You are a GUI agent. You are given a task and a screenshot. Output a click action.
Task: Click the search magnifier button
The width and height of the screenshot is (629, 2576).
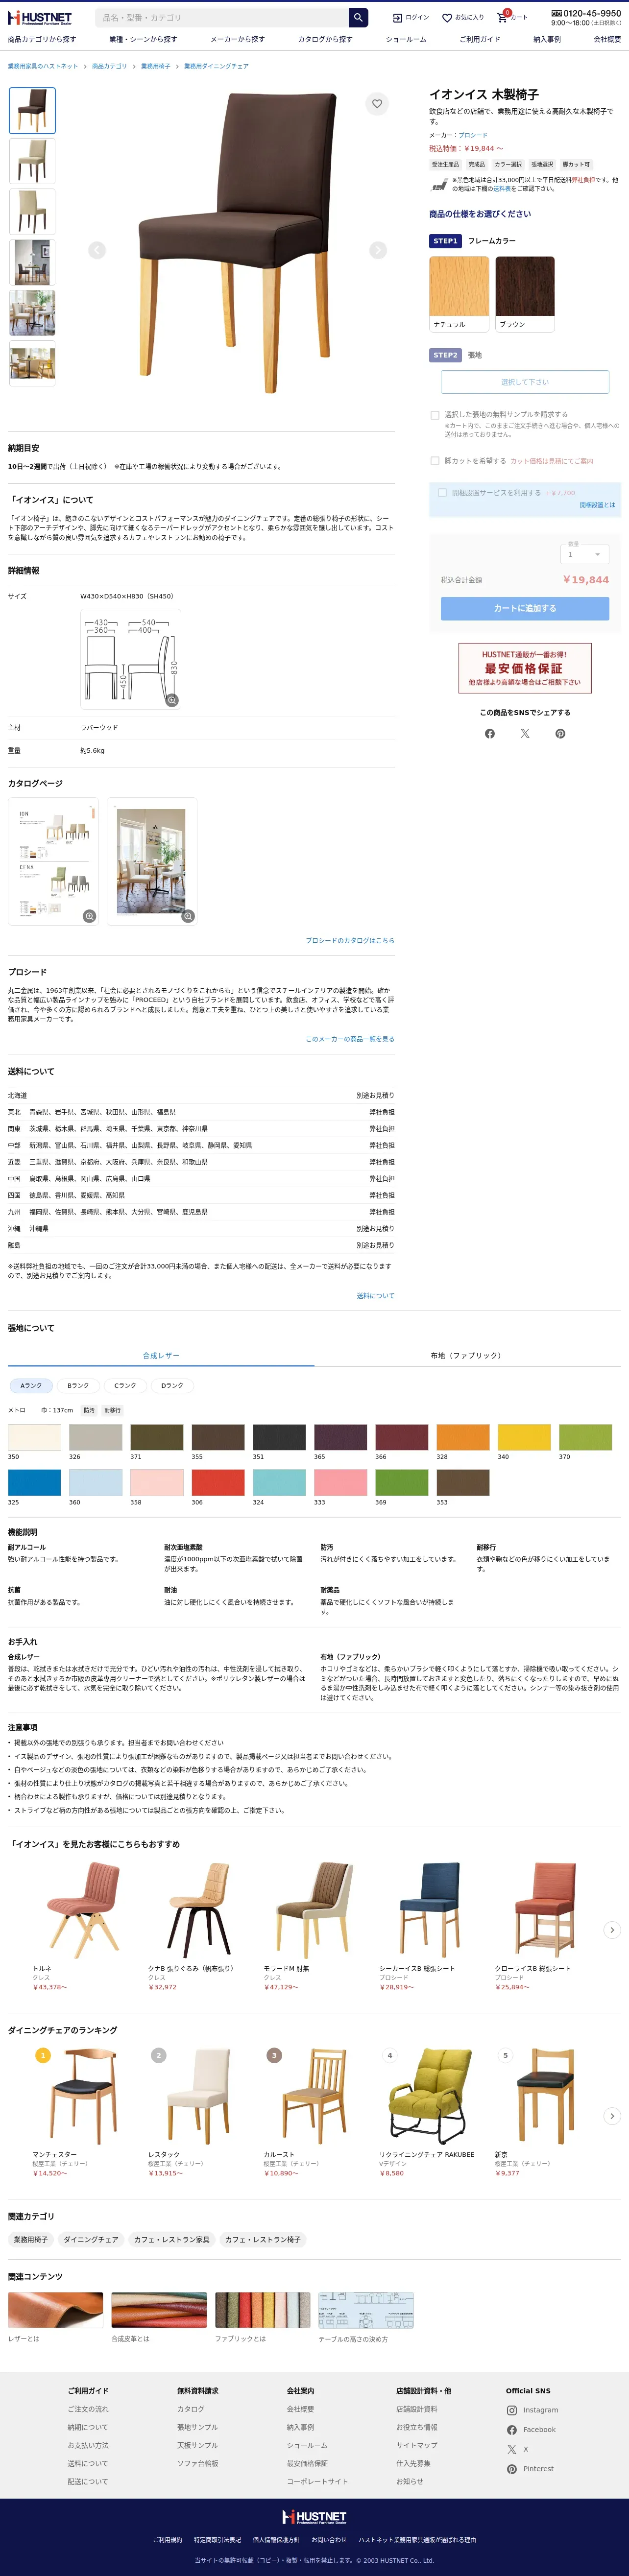358,17
